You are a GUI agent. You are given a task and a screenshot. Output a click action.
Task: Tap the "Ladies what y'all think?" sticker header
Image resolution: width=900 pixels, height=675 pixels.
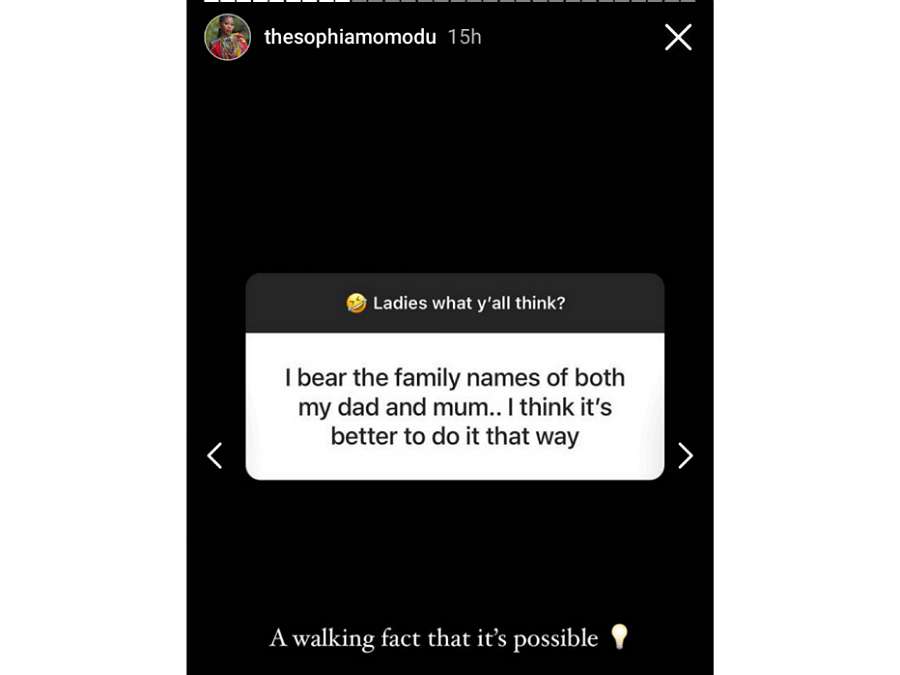tap(455, 303)
